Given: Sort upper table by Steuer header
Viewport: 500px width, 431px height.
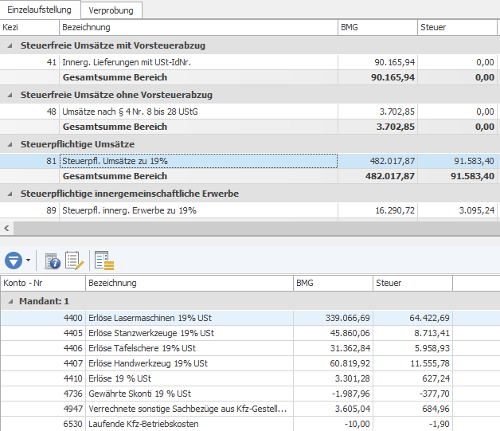Looking at the screenshot, I should [x=457, y=27].
